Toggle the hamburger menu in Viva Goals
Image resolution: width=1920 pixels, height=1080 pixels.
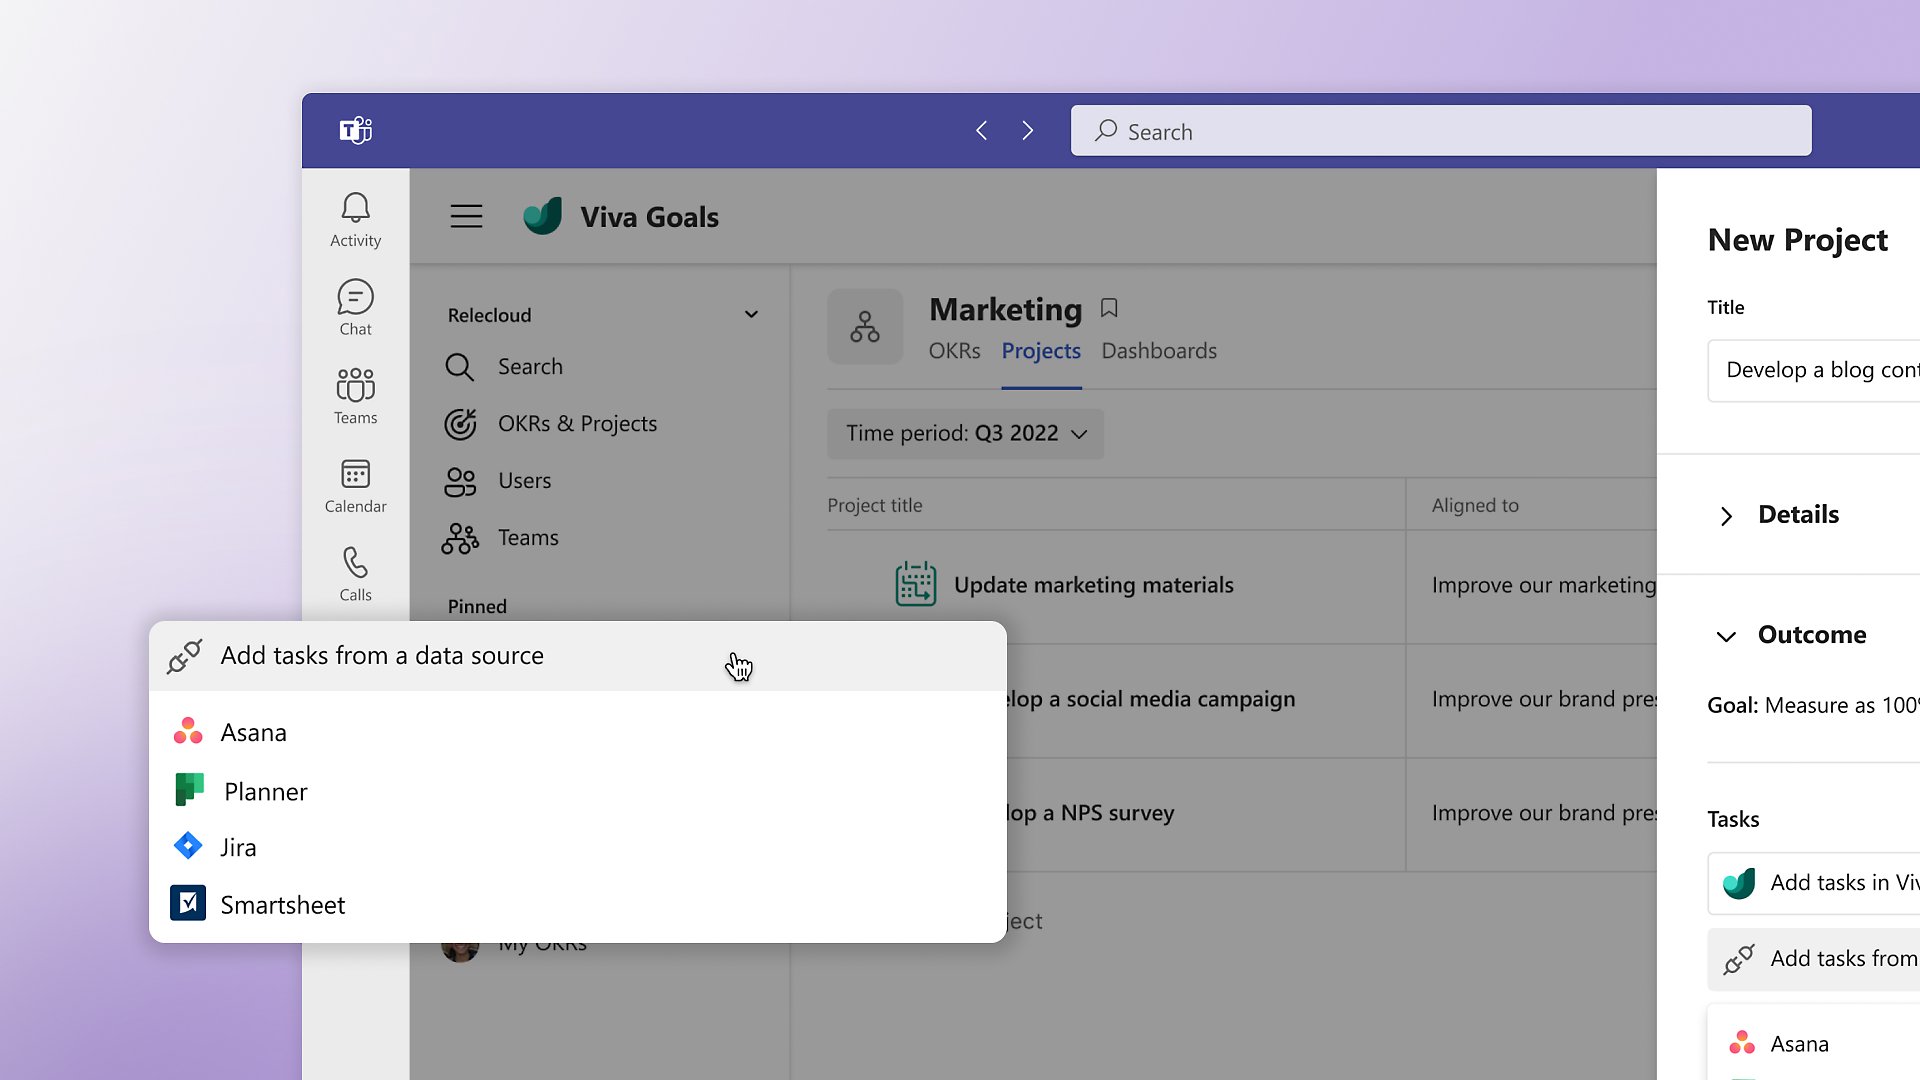click(x=468, y=216)
